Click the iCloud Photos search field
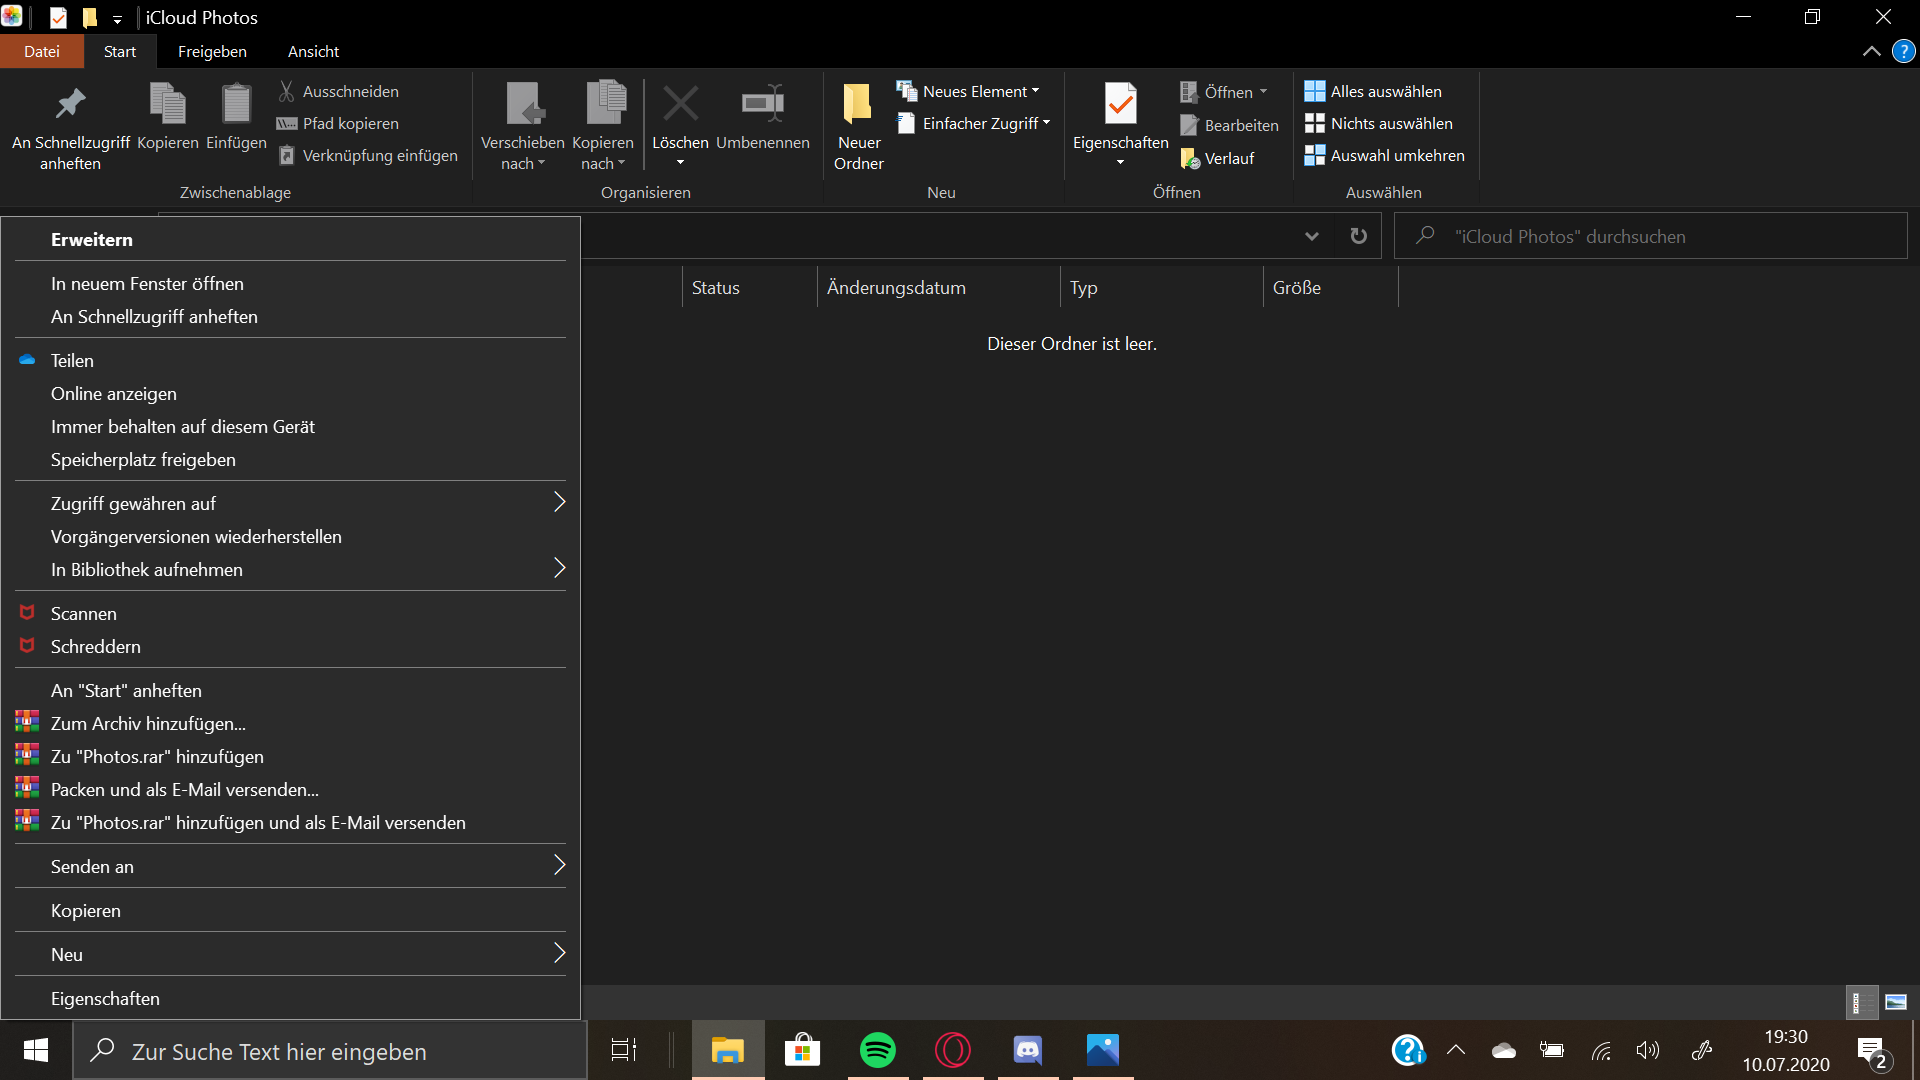The image size is (1920, 1080). click(x=1650, y=236)
